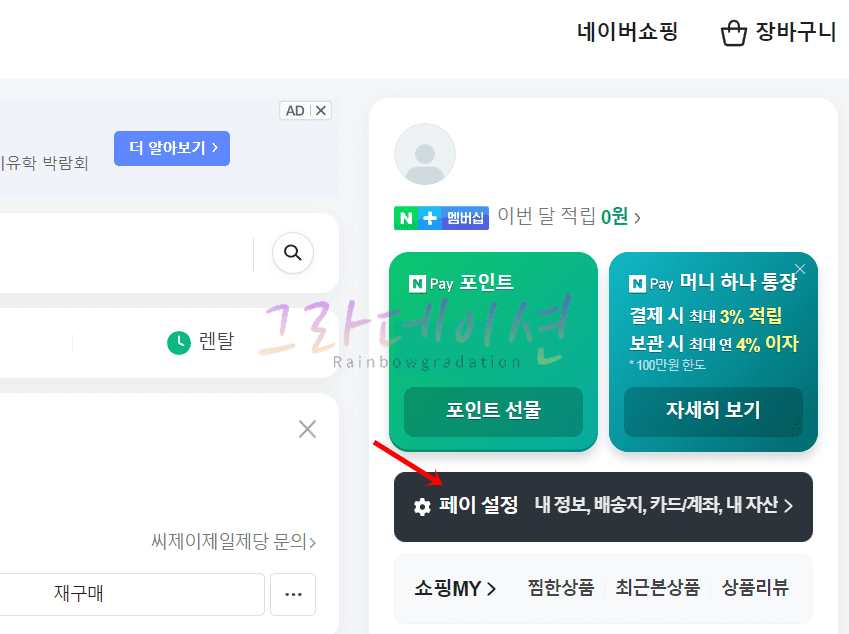Open 씨제이제일제당 문의 link

click(233, 541)
